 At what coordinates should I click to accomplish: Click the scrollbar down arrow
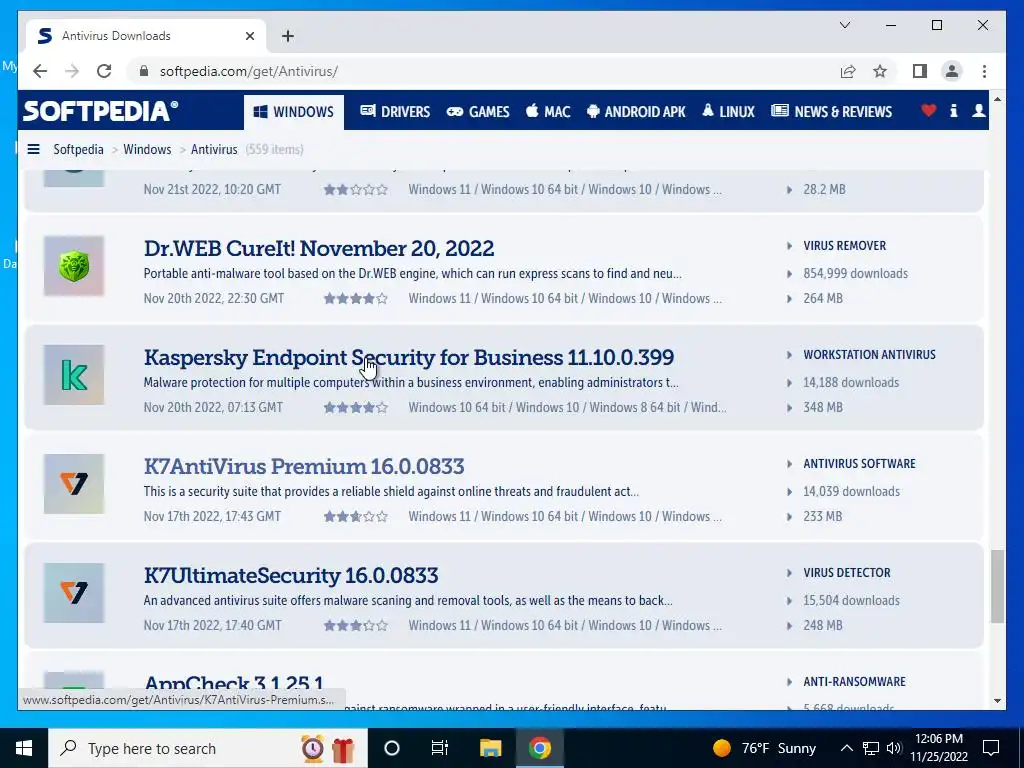997,701
